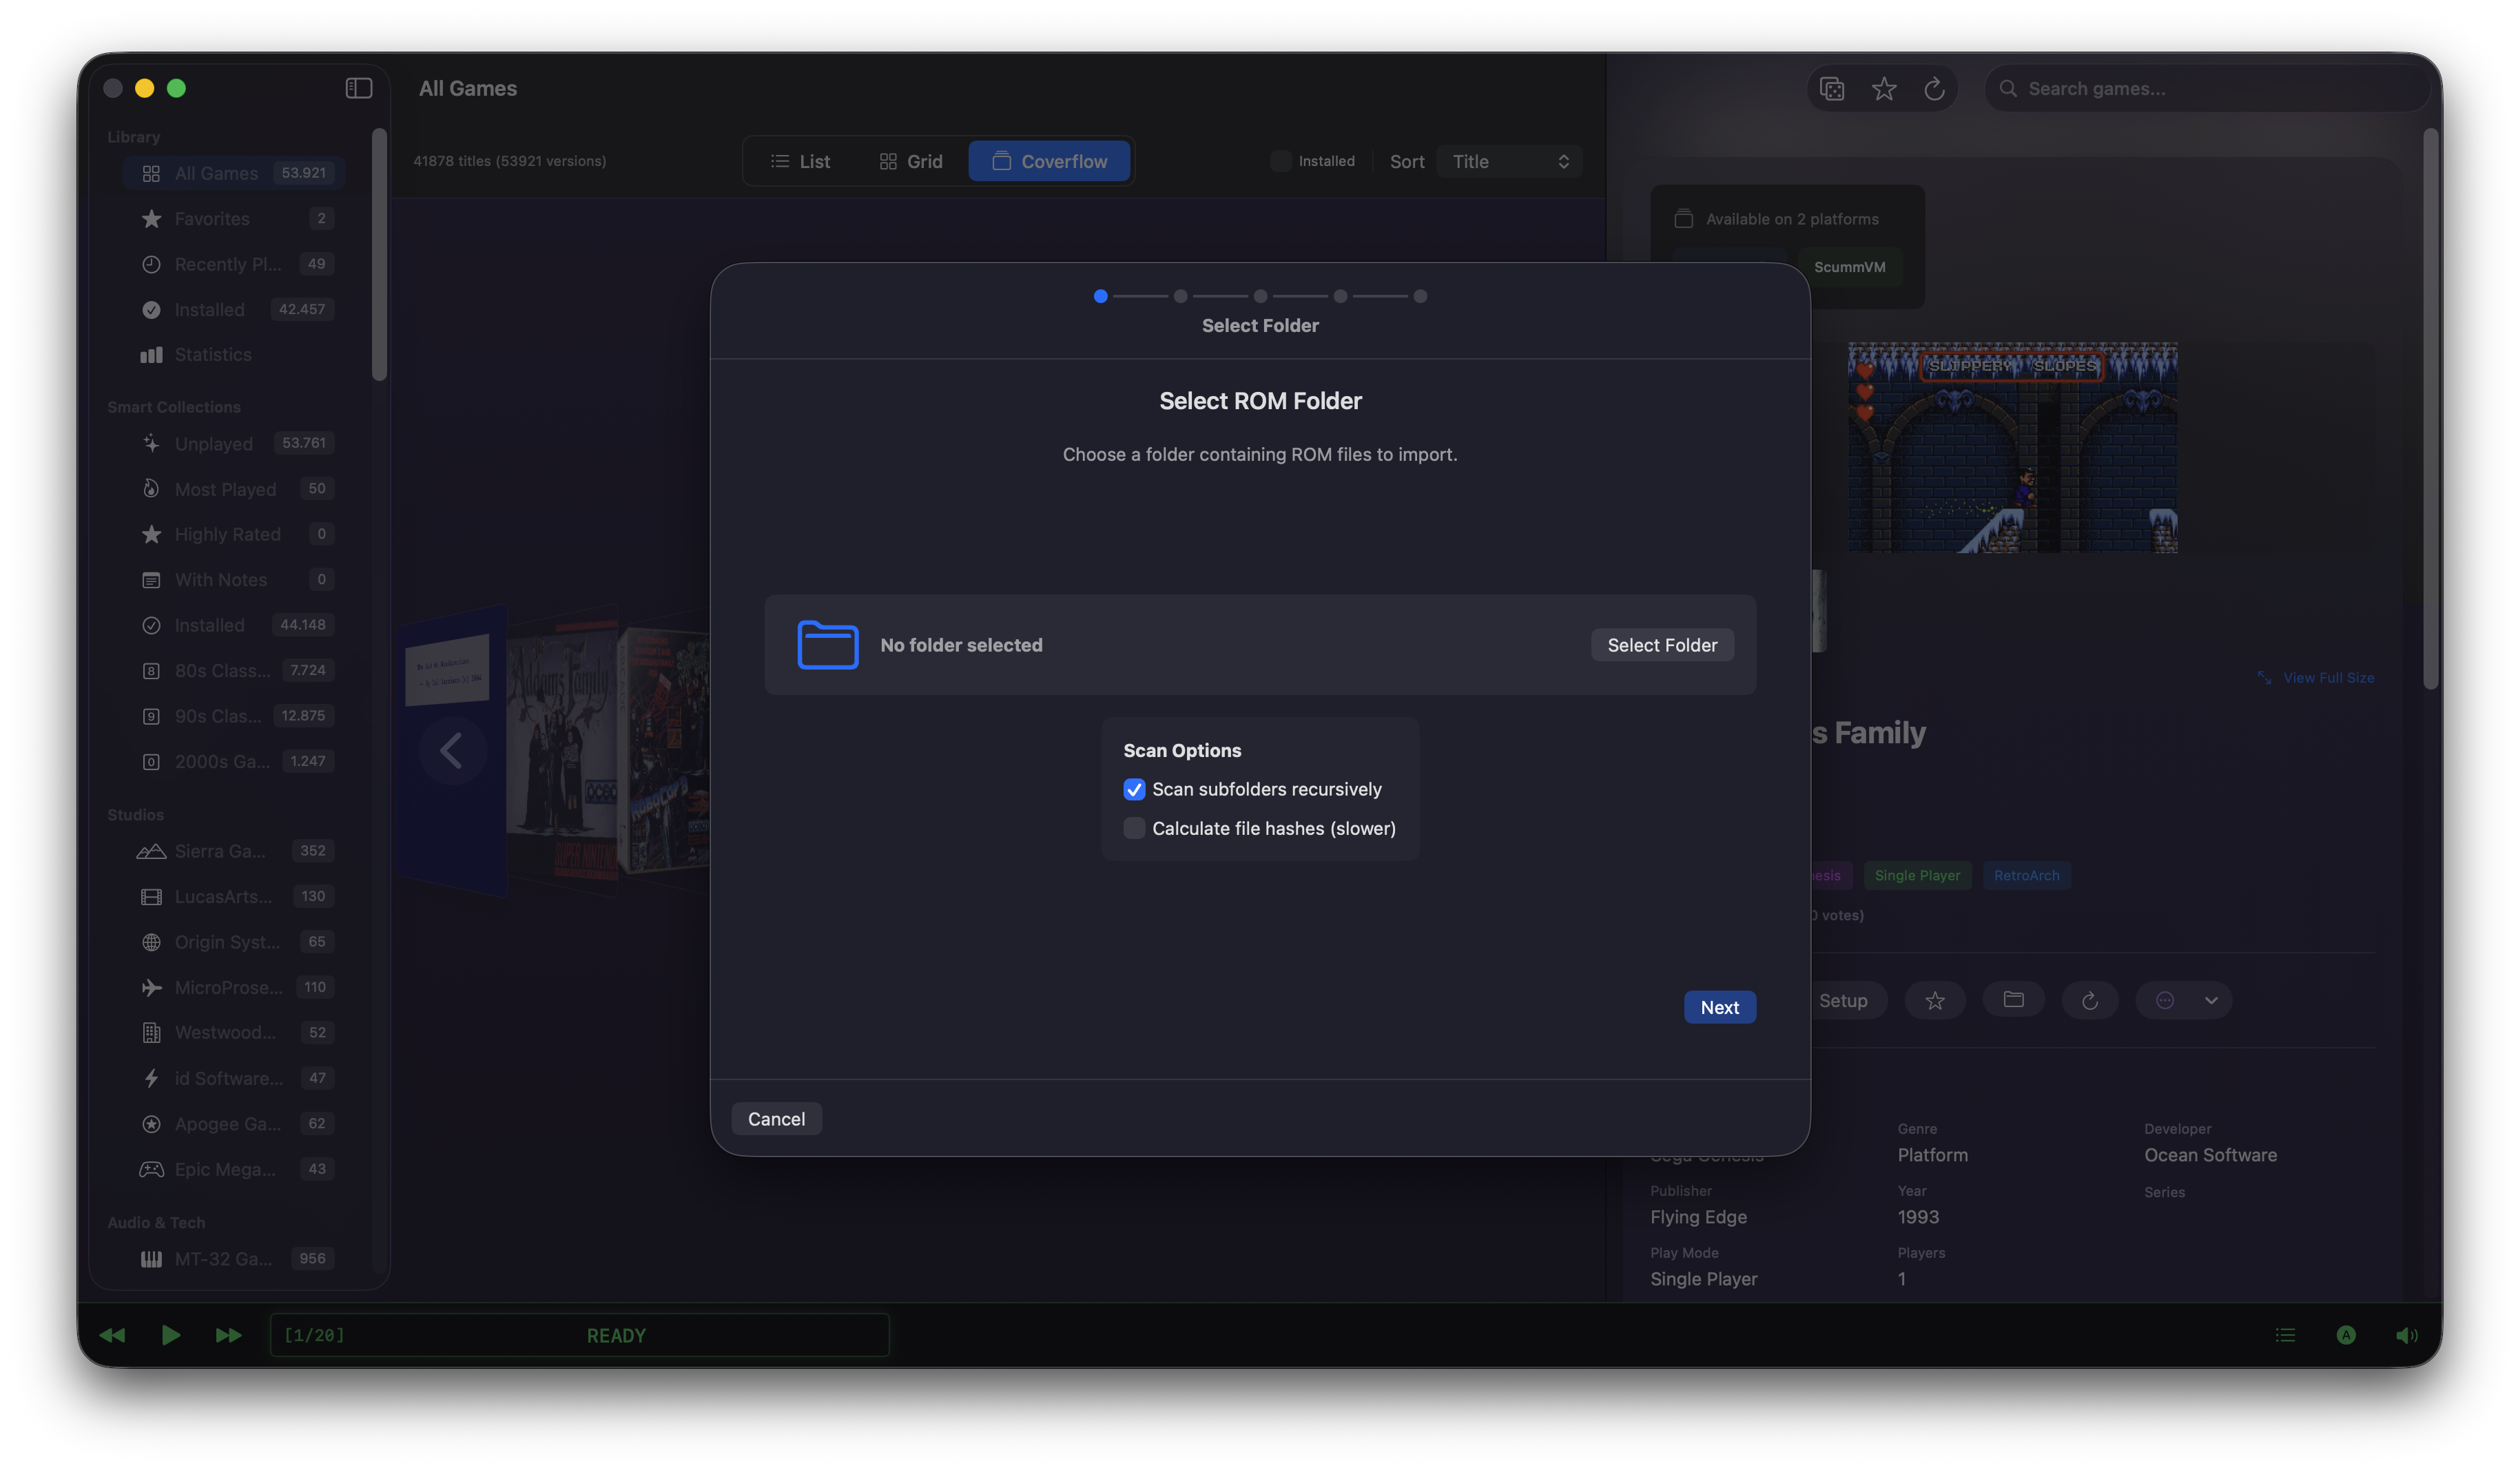The image size is (2520, 1470).
Task: Expand the chevron next to more actions
Action: tap(2211, 1000)
